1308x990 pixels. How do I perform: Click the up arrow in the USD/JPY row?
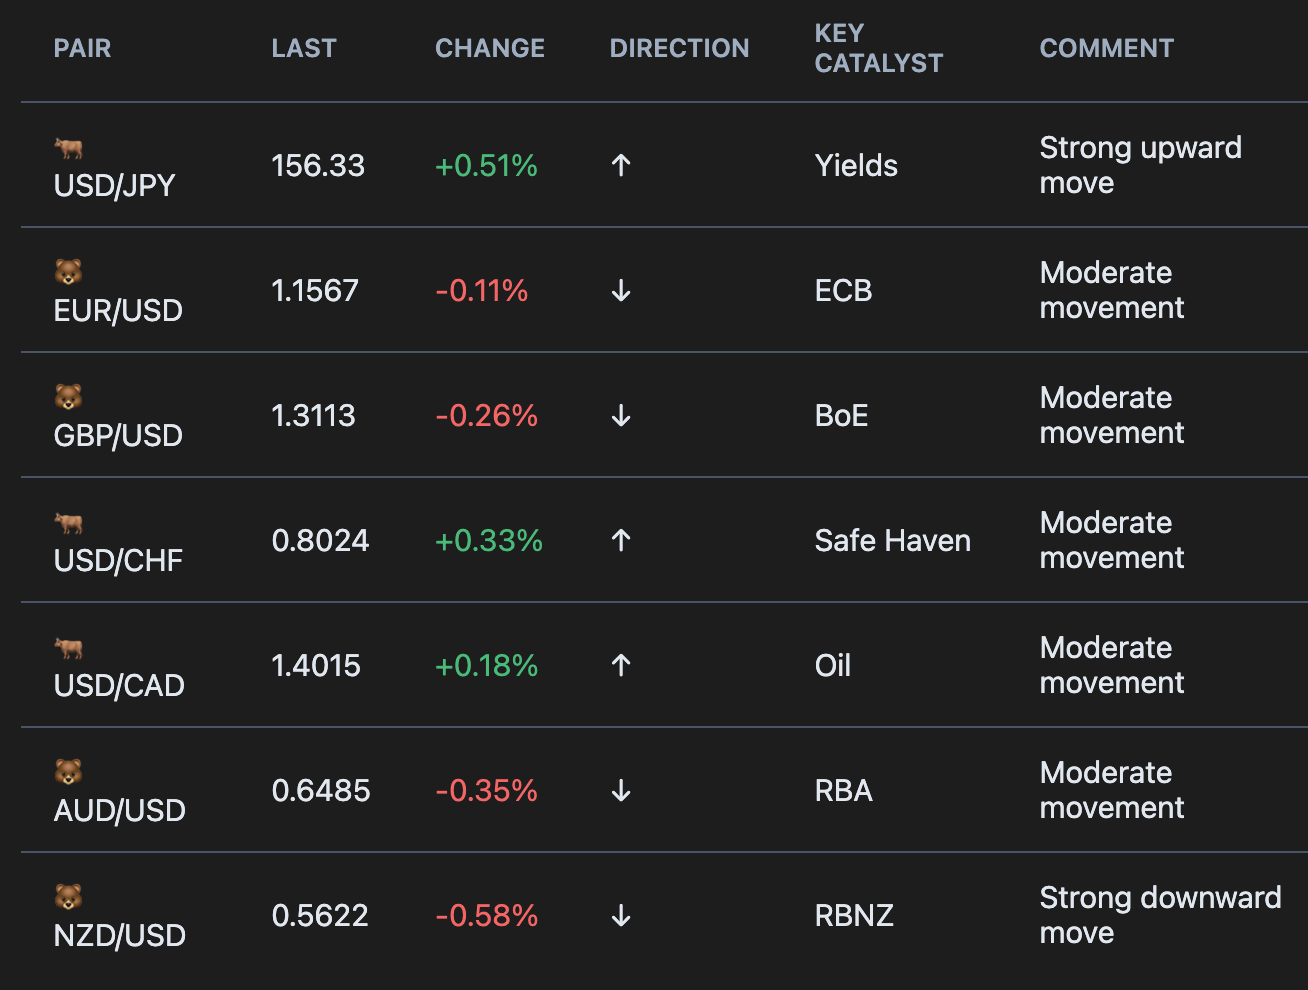621,166
